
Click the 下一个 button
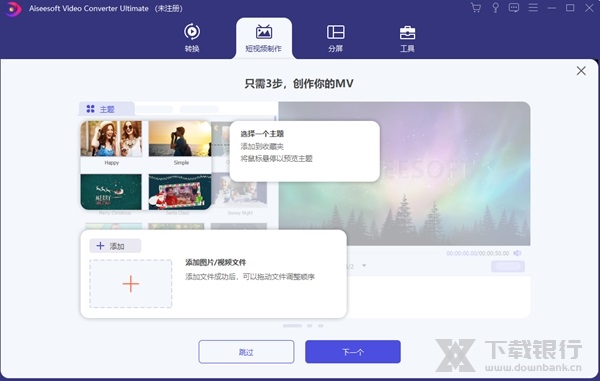[x=353, y=352]
